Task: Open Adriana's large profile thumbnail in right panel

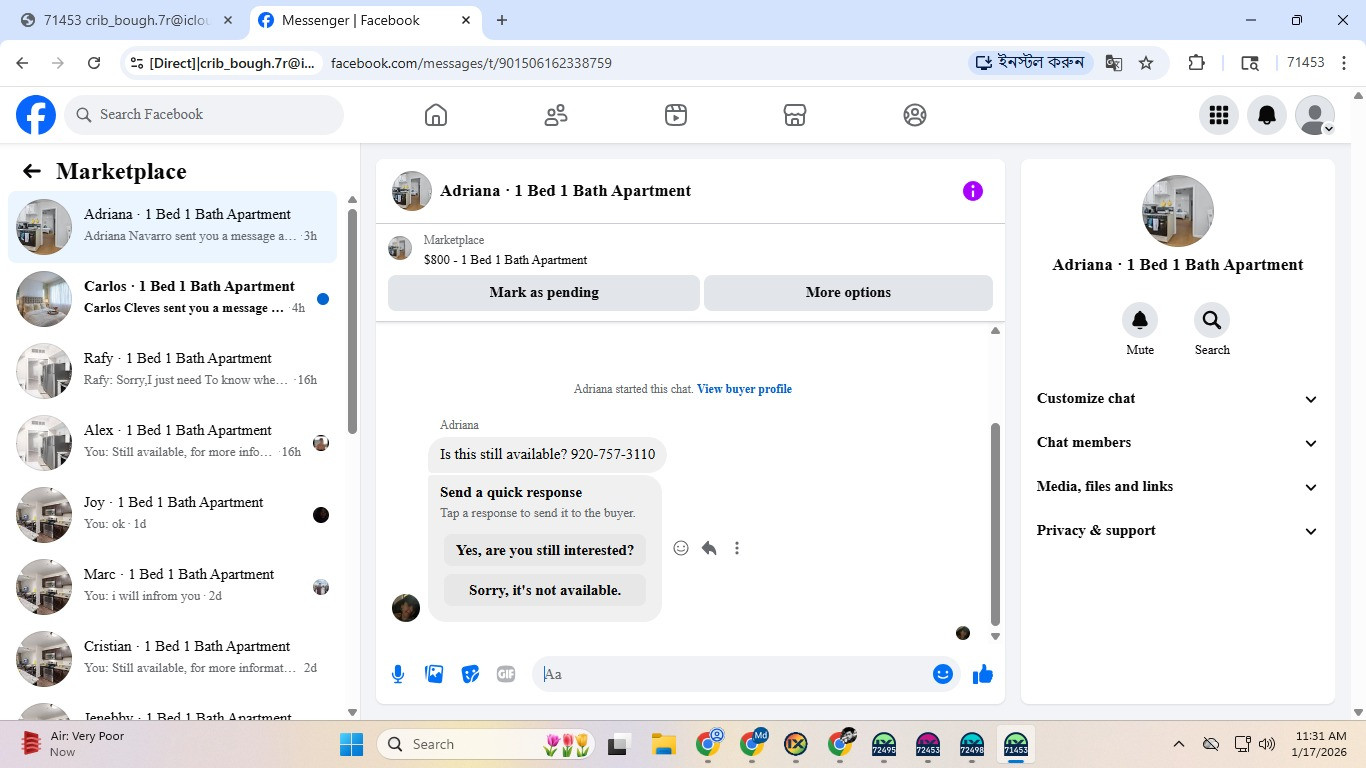Action: coord(1178,211)
